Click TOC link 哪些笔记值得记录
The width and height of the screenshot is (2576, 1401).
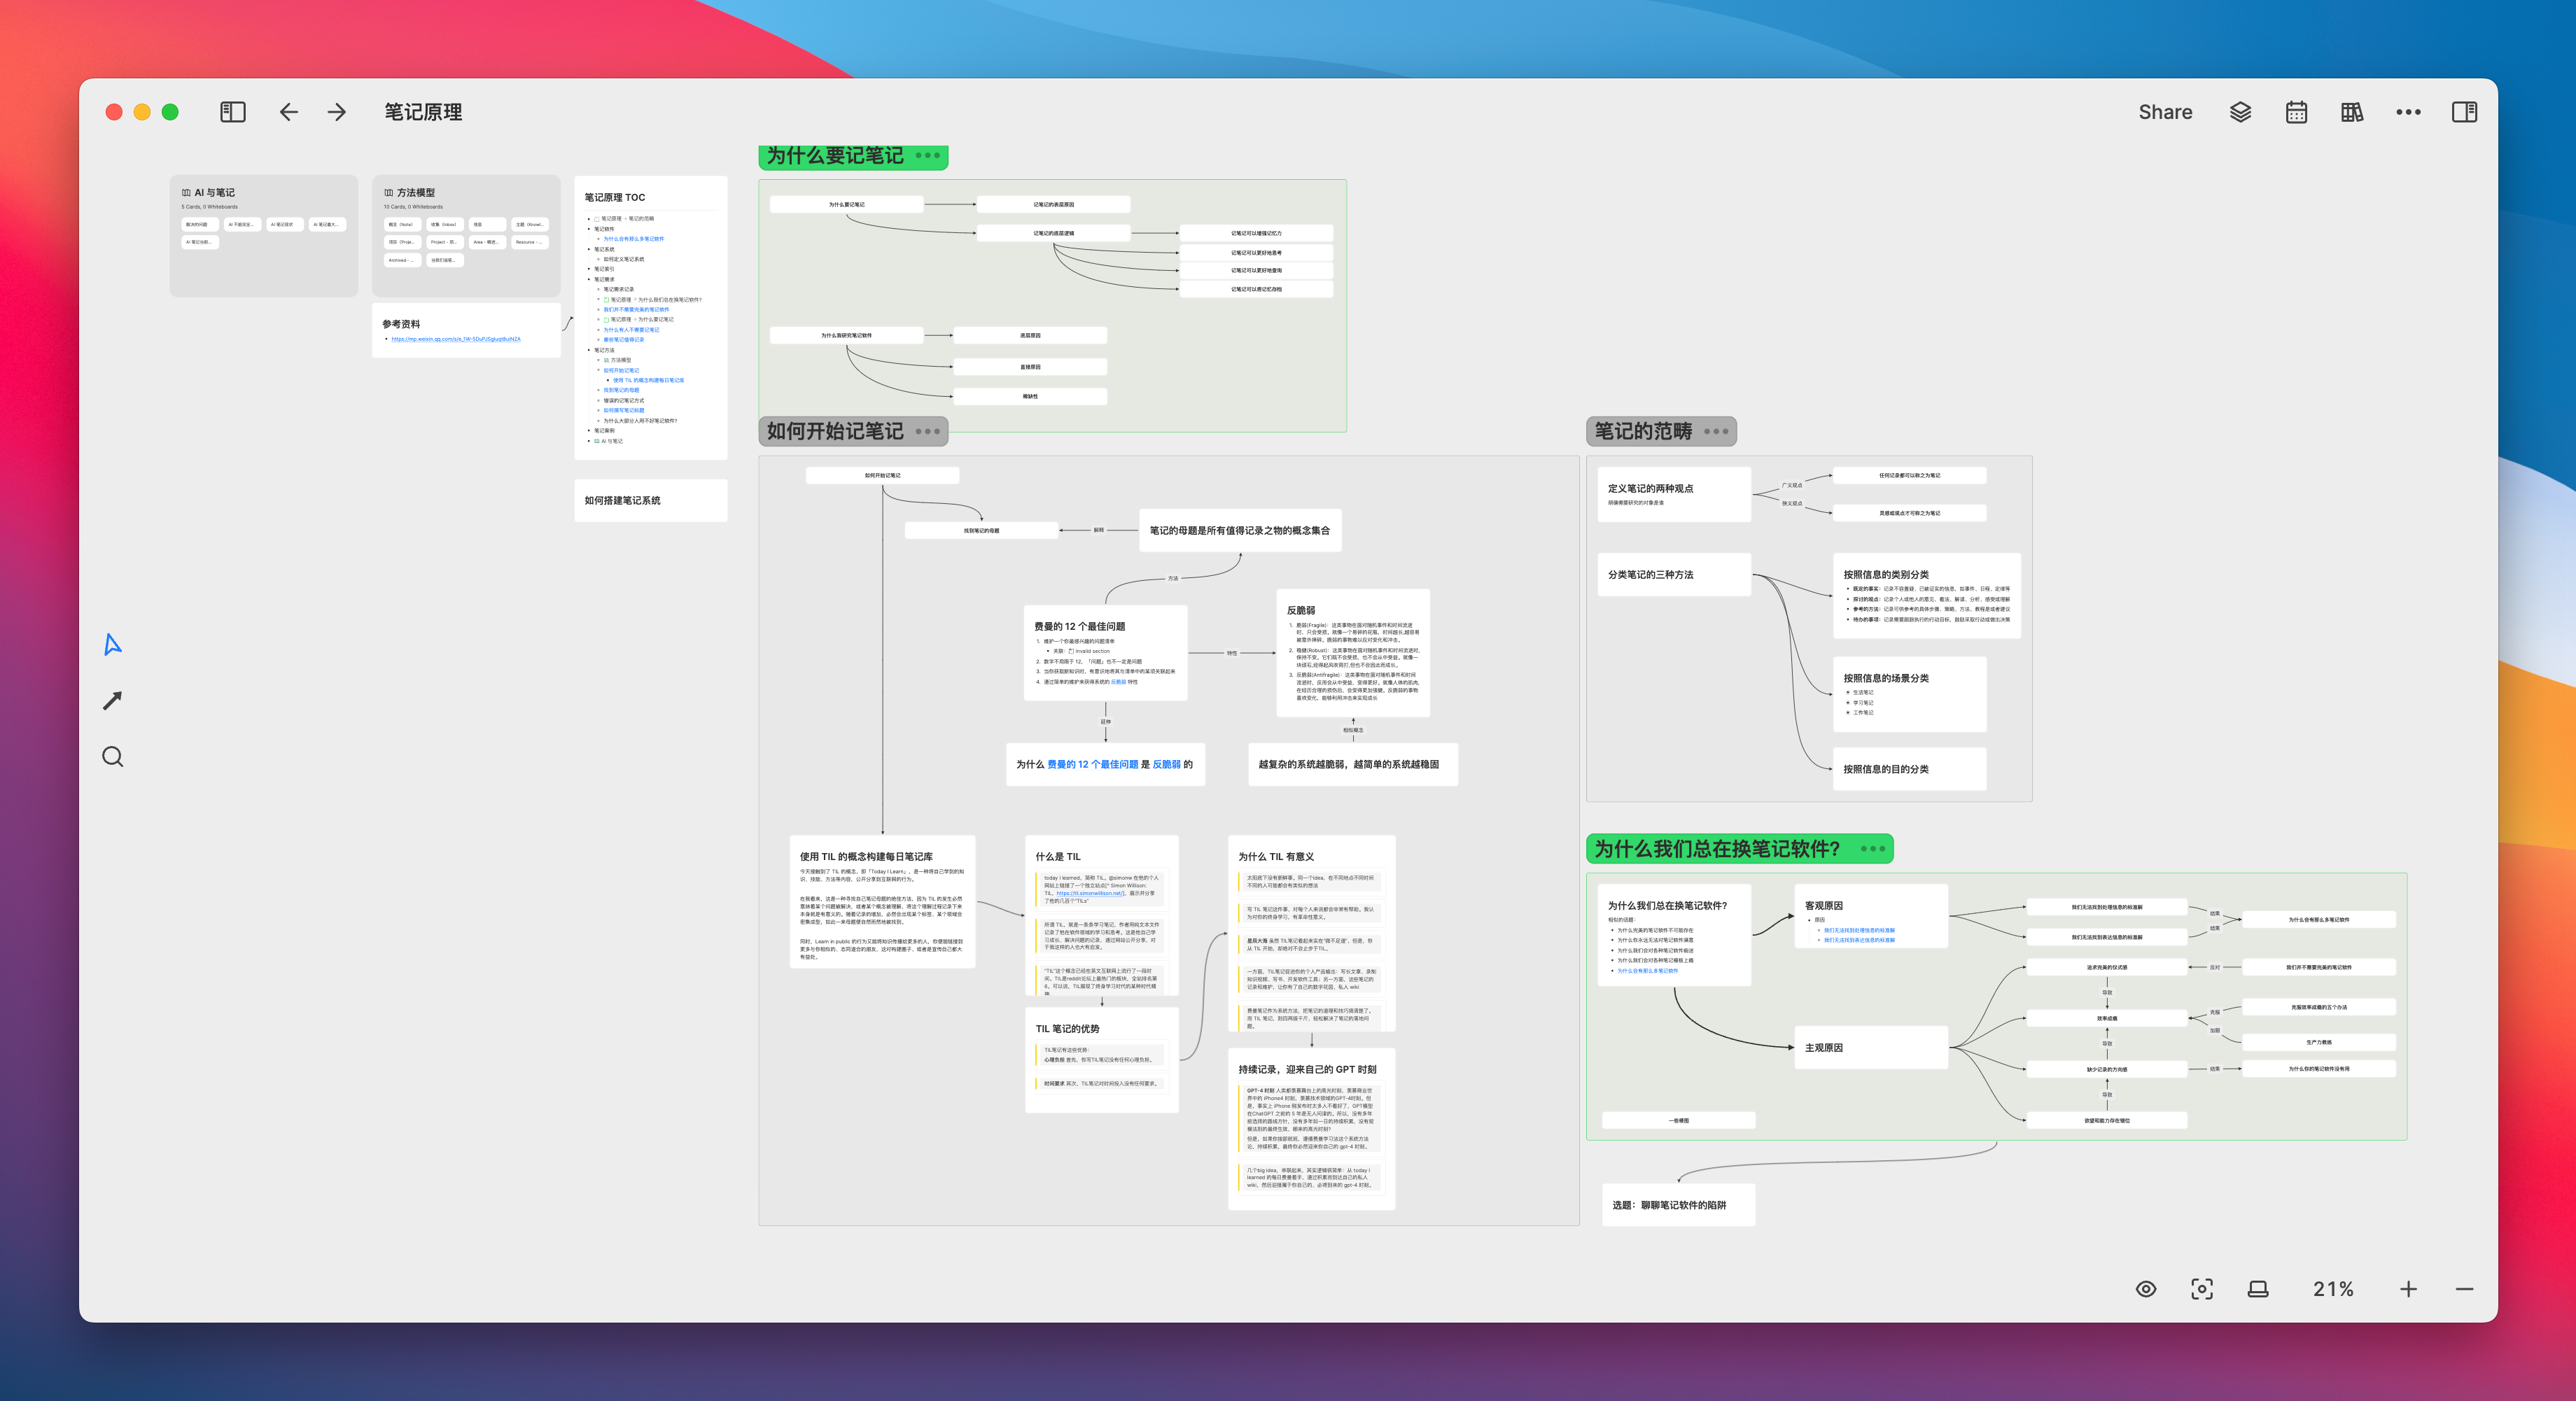[x=623, y=340]
